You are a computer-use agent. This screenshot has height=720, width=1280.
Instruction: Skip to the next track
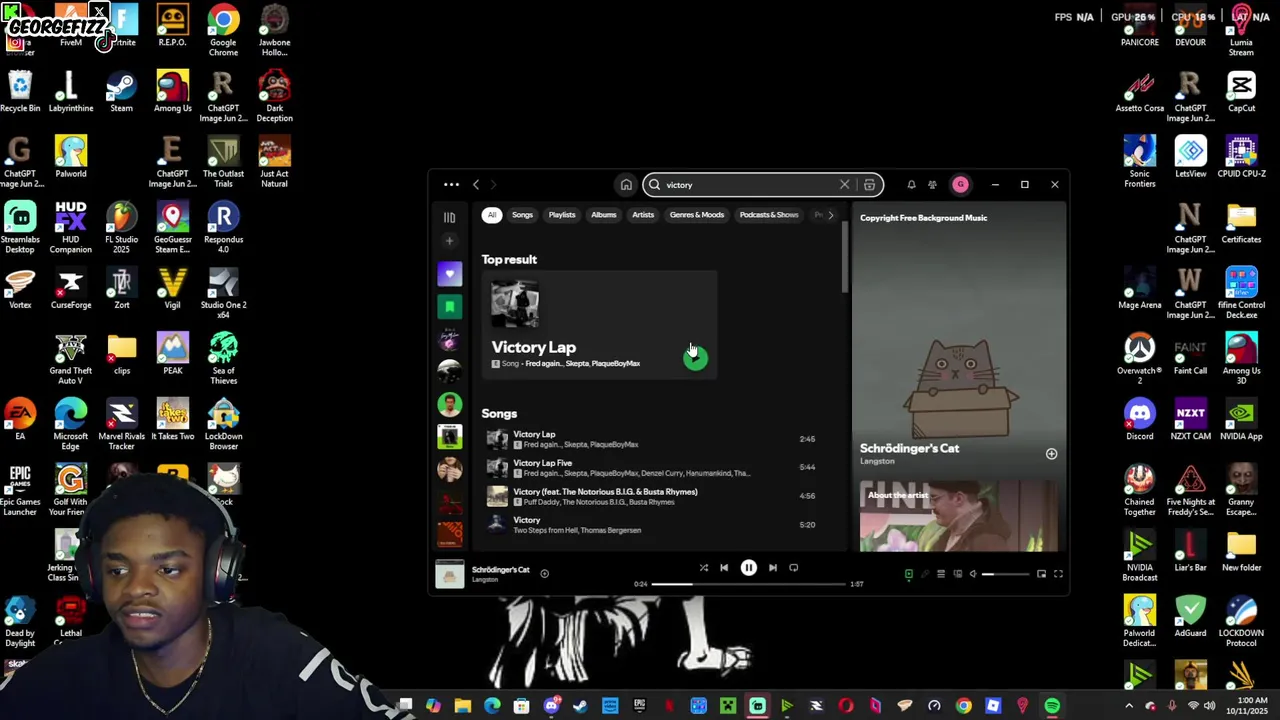[x=772, y=568]
